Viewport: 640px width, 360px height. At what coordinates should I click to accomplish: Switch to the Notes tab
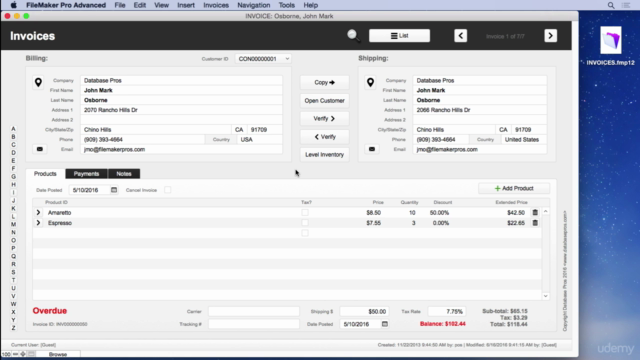(124, 173)
